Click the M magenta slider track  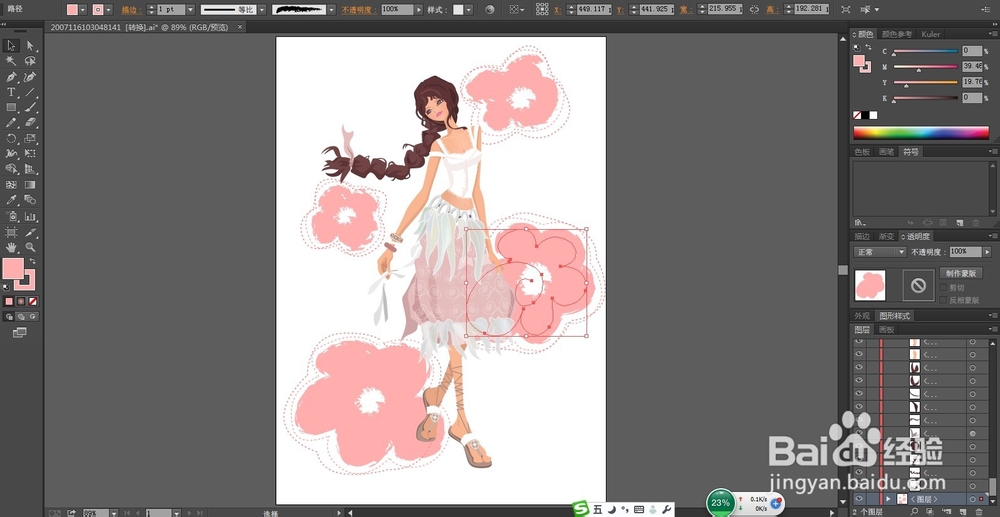[926, 66]
